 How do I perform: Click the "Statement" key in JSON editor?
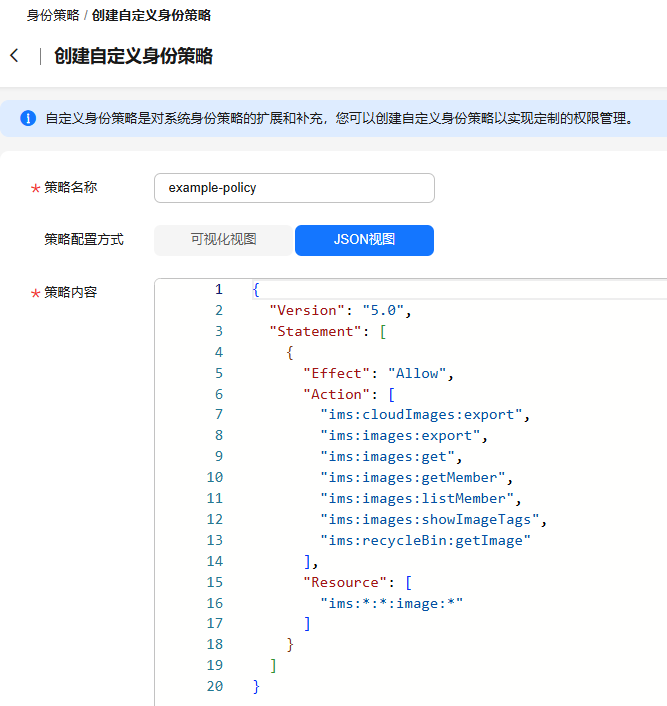(315, 331)
